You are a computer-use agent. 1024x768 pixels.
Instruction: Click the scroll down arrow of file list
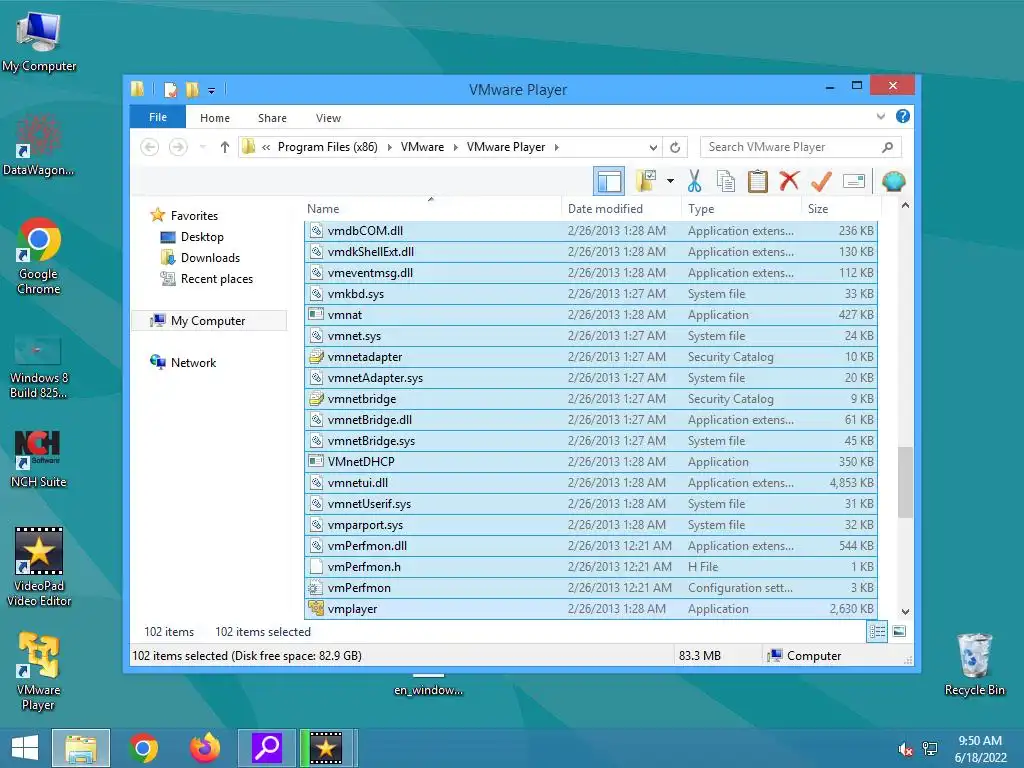click(905, 612)
